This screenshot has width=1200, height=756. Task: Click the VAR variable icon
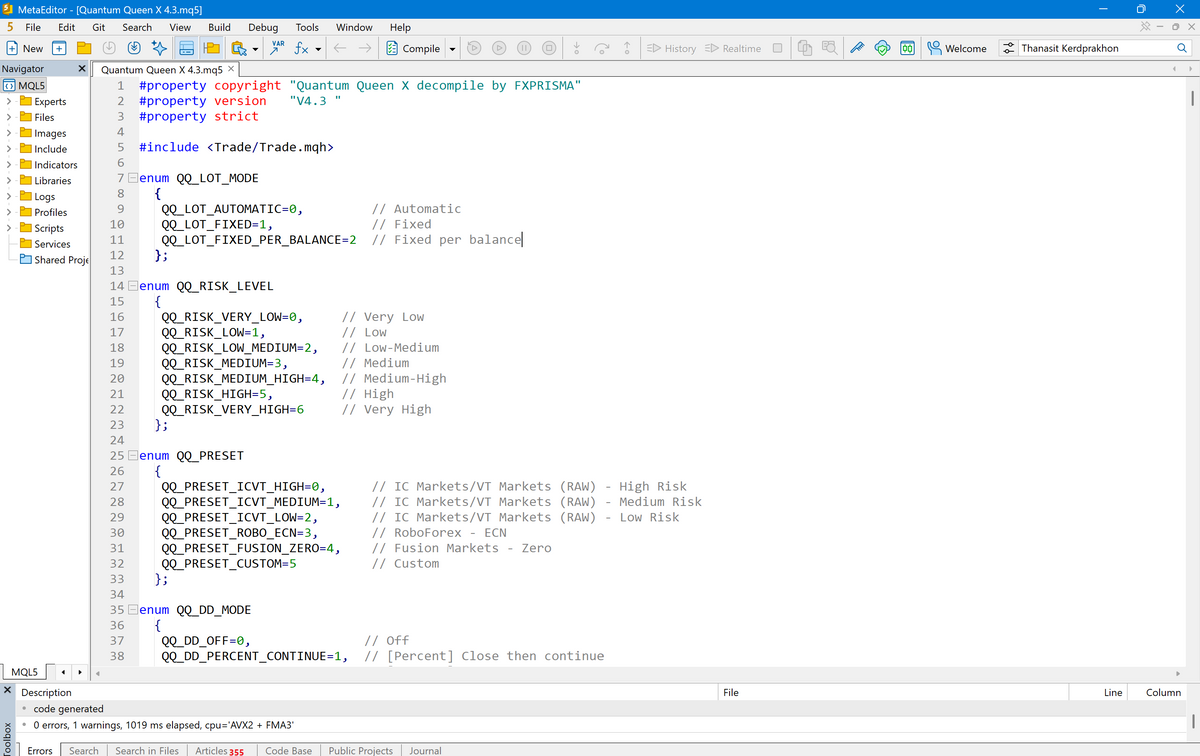coord(278,48)
